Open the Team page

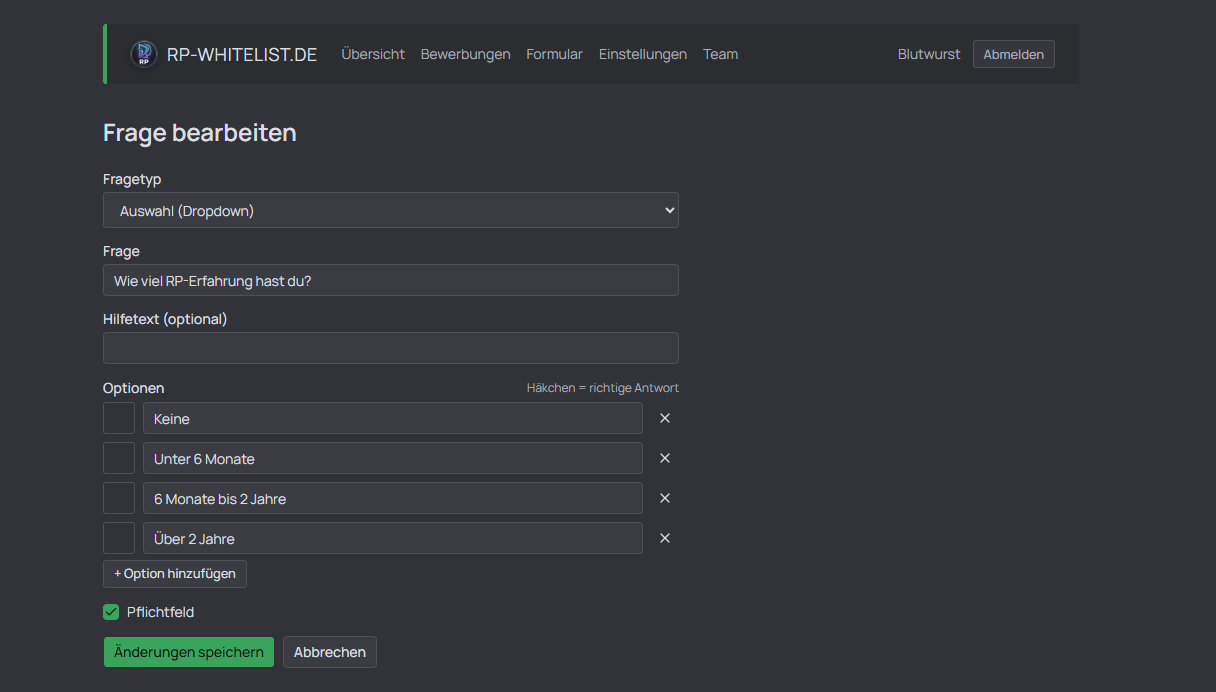[x=720, y=54]
